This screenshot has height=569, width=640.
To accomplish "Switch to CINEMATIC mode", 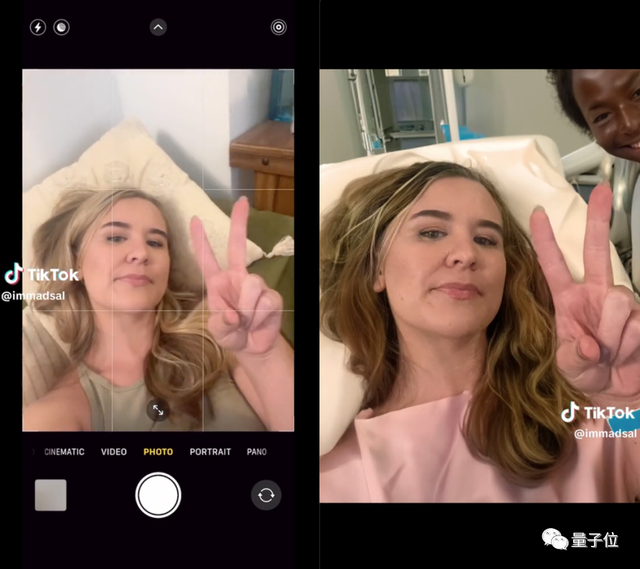I will 64,452.
